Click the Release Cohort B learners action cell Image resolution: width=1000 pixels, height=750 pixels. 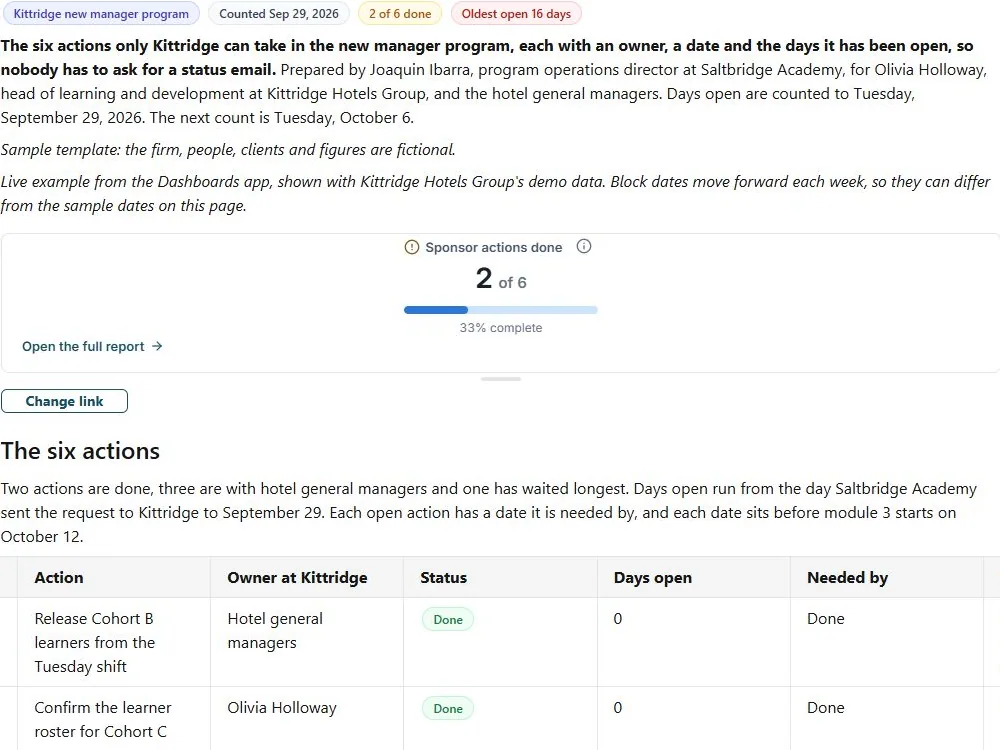(x=114, y=642)
